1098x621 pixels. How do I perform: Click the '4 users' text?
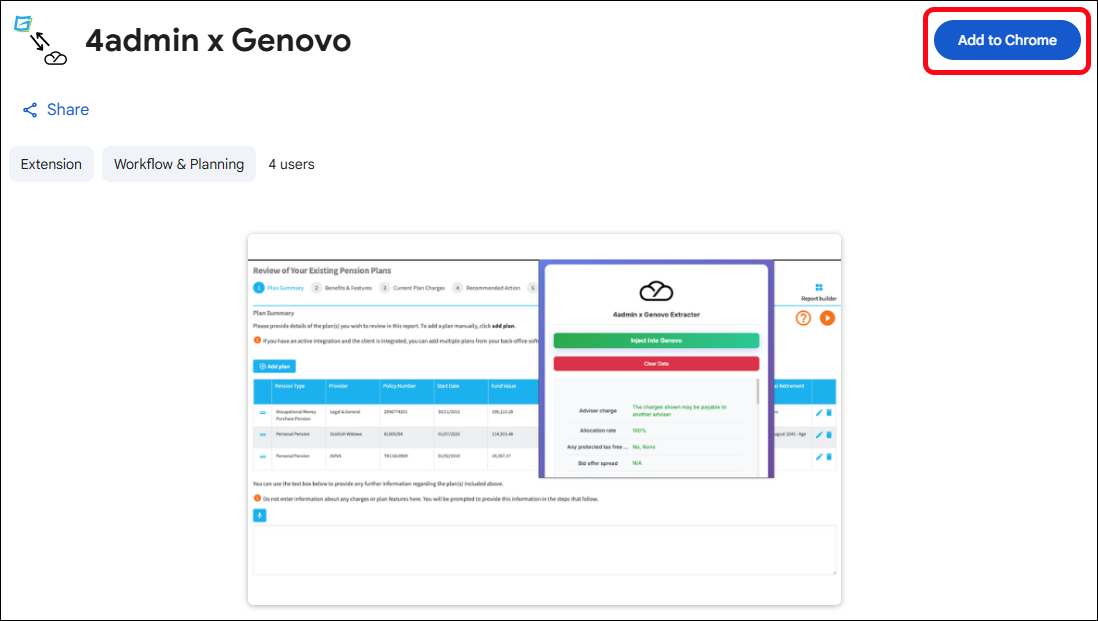pyautogui.click(x=291, y=165)
